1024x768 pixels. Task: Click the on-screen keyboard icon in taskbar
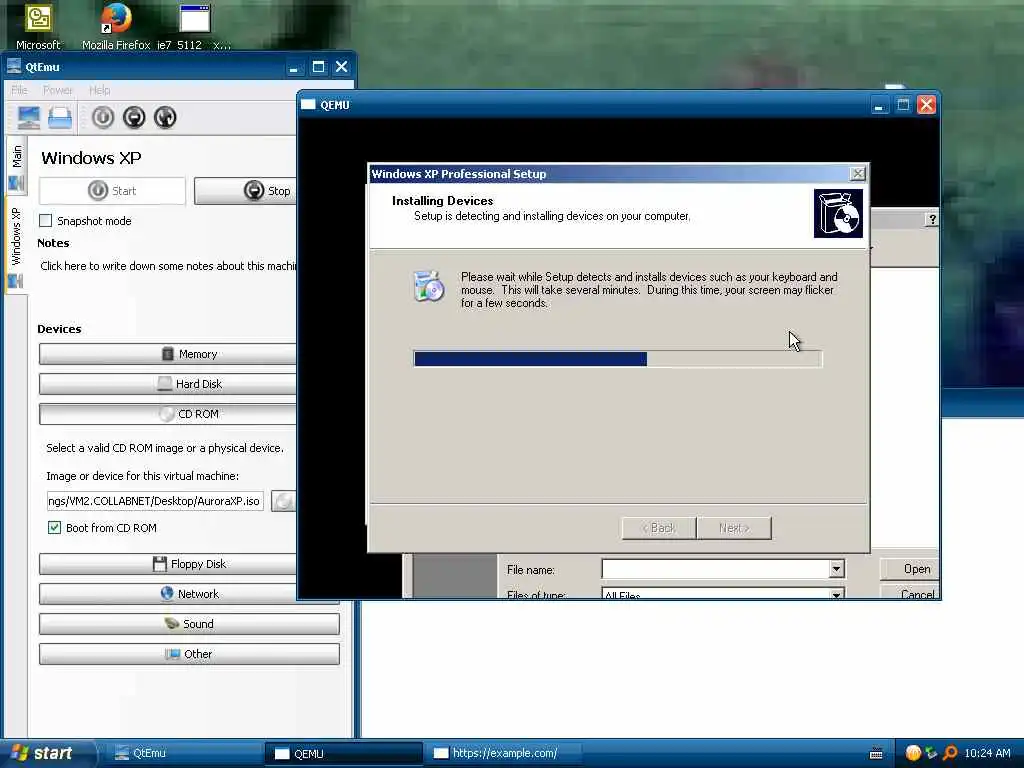pos(876,754)
